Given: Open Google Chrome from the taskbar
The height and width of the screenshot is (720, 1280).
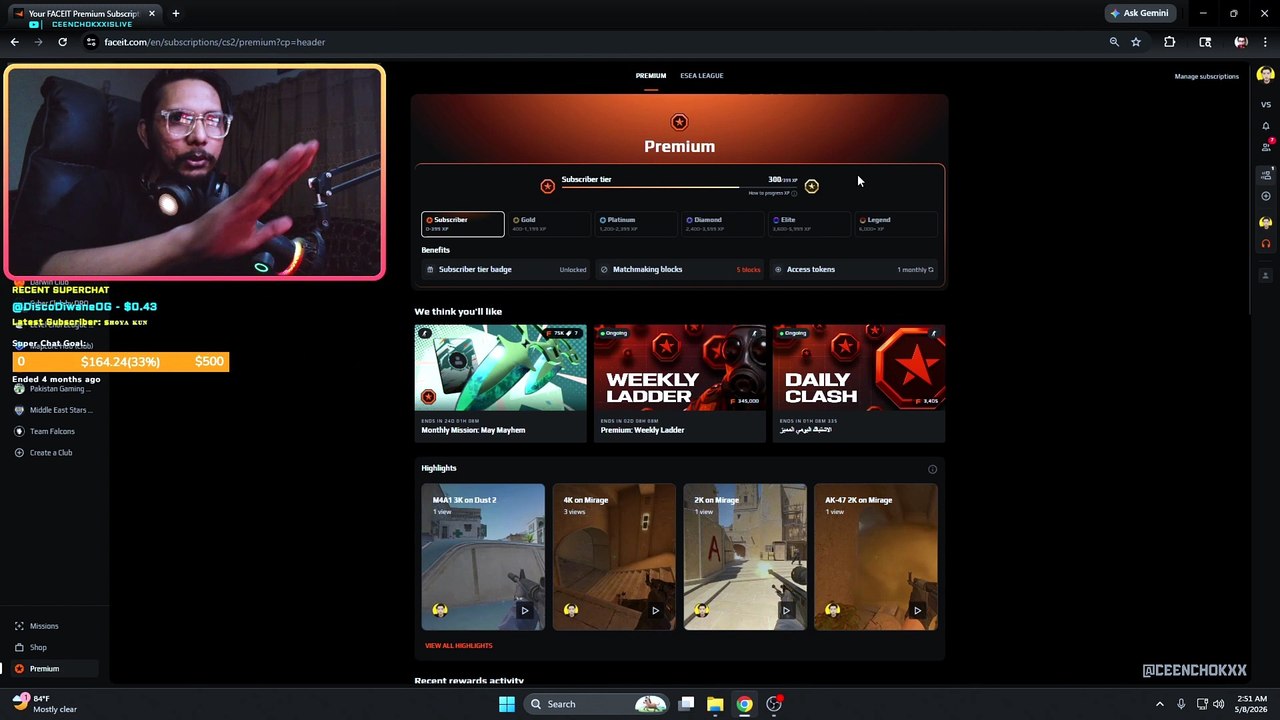Looking at the screenshot, I should pos(744,704).
